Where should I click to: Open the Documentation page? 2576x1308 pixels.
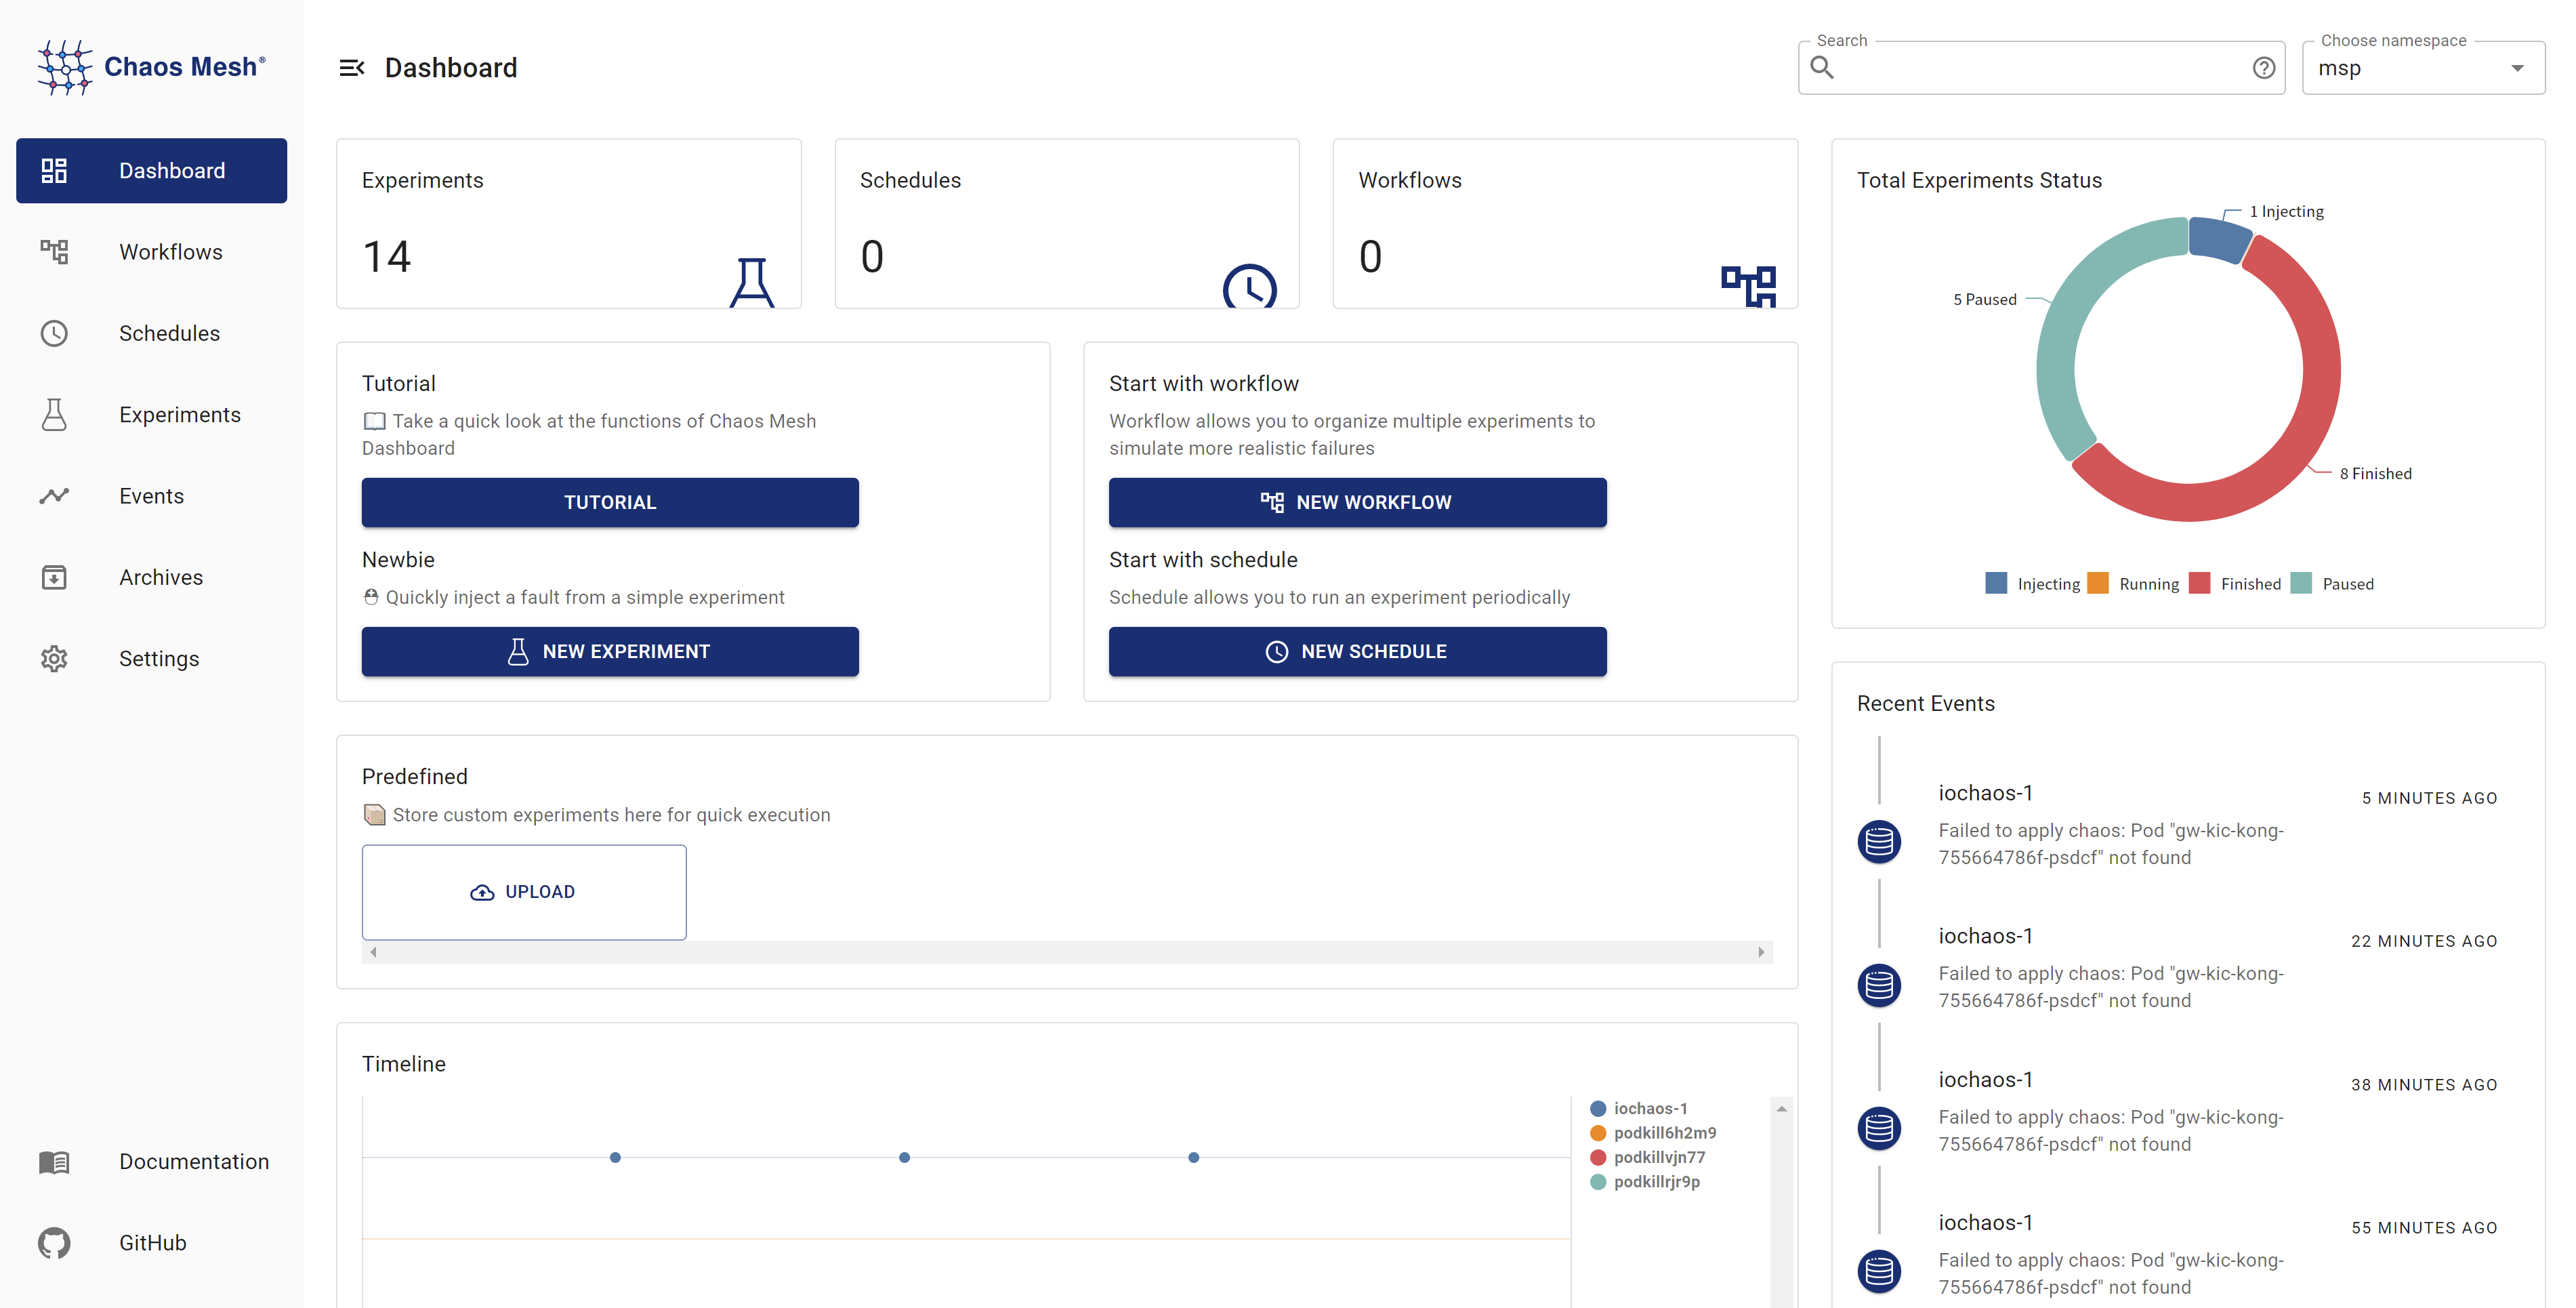(194, 1161)
